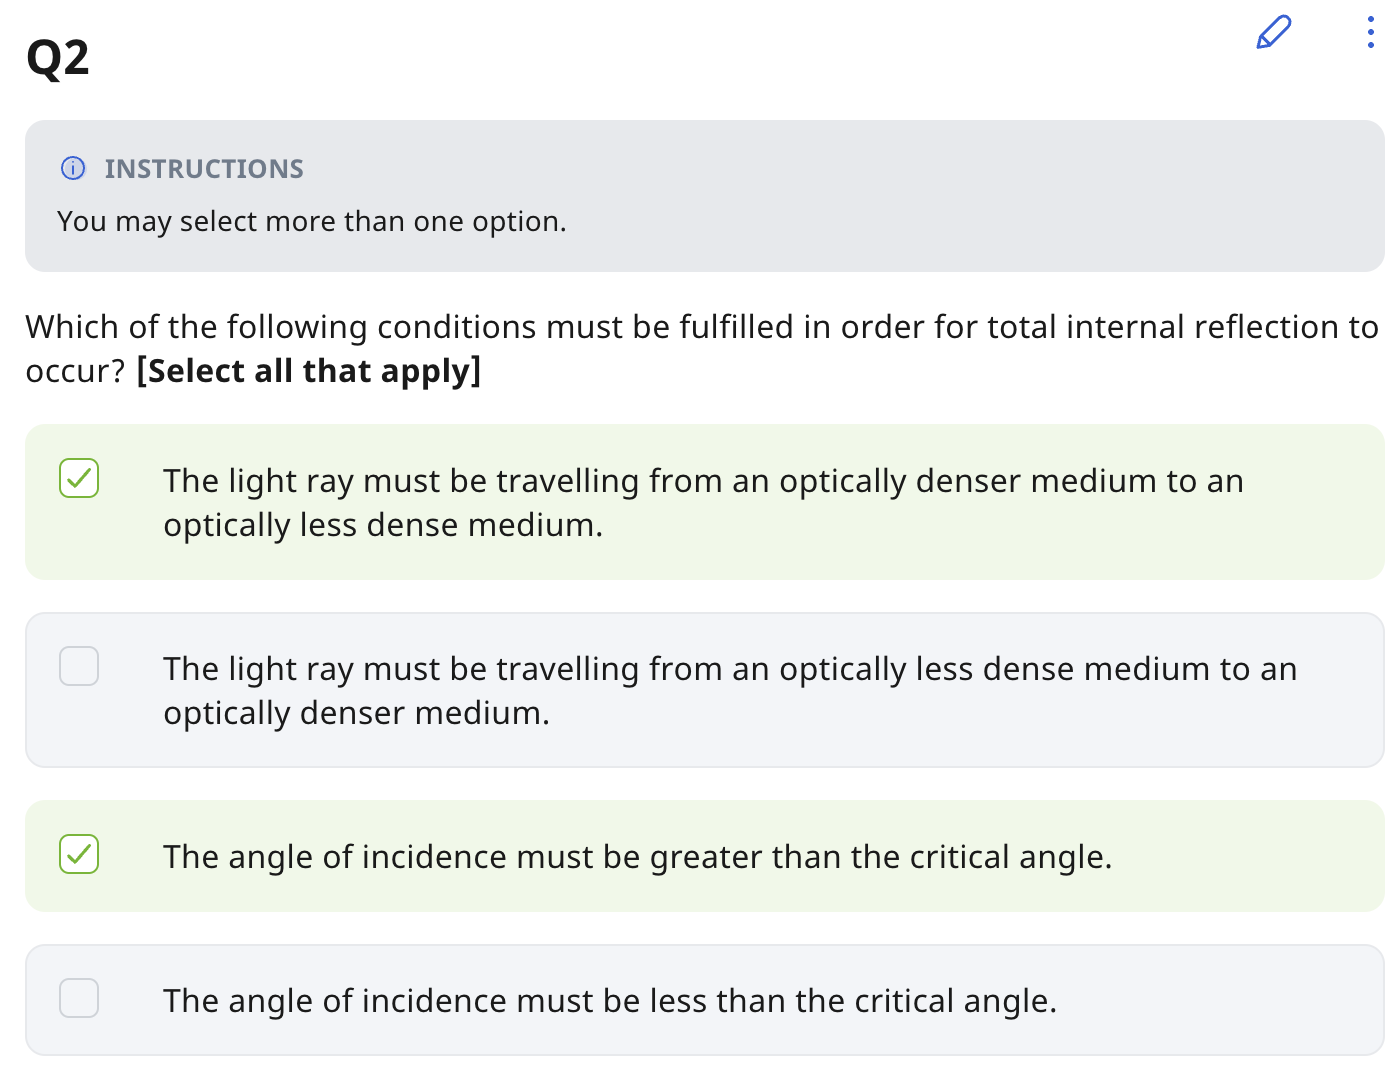Click 'You may select more than one option.'

[312, 221]
